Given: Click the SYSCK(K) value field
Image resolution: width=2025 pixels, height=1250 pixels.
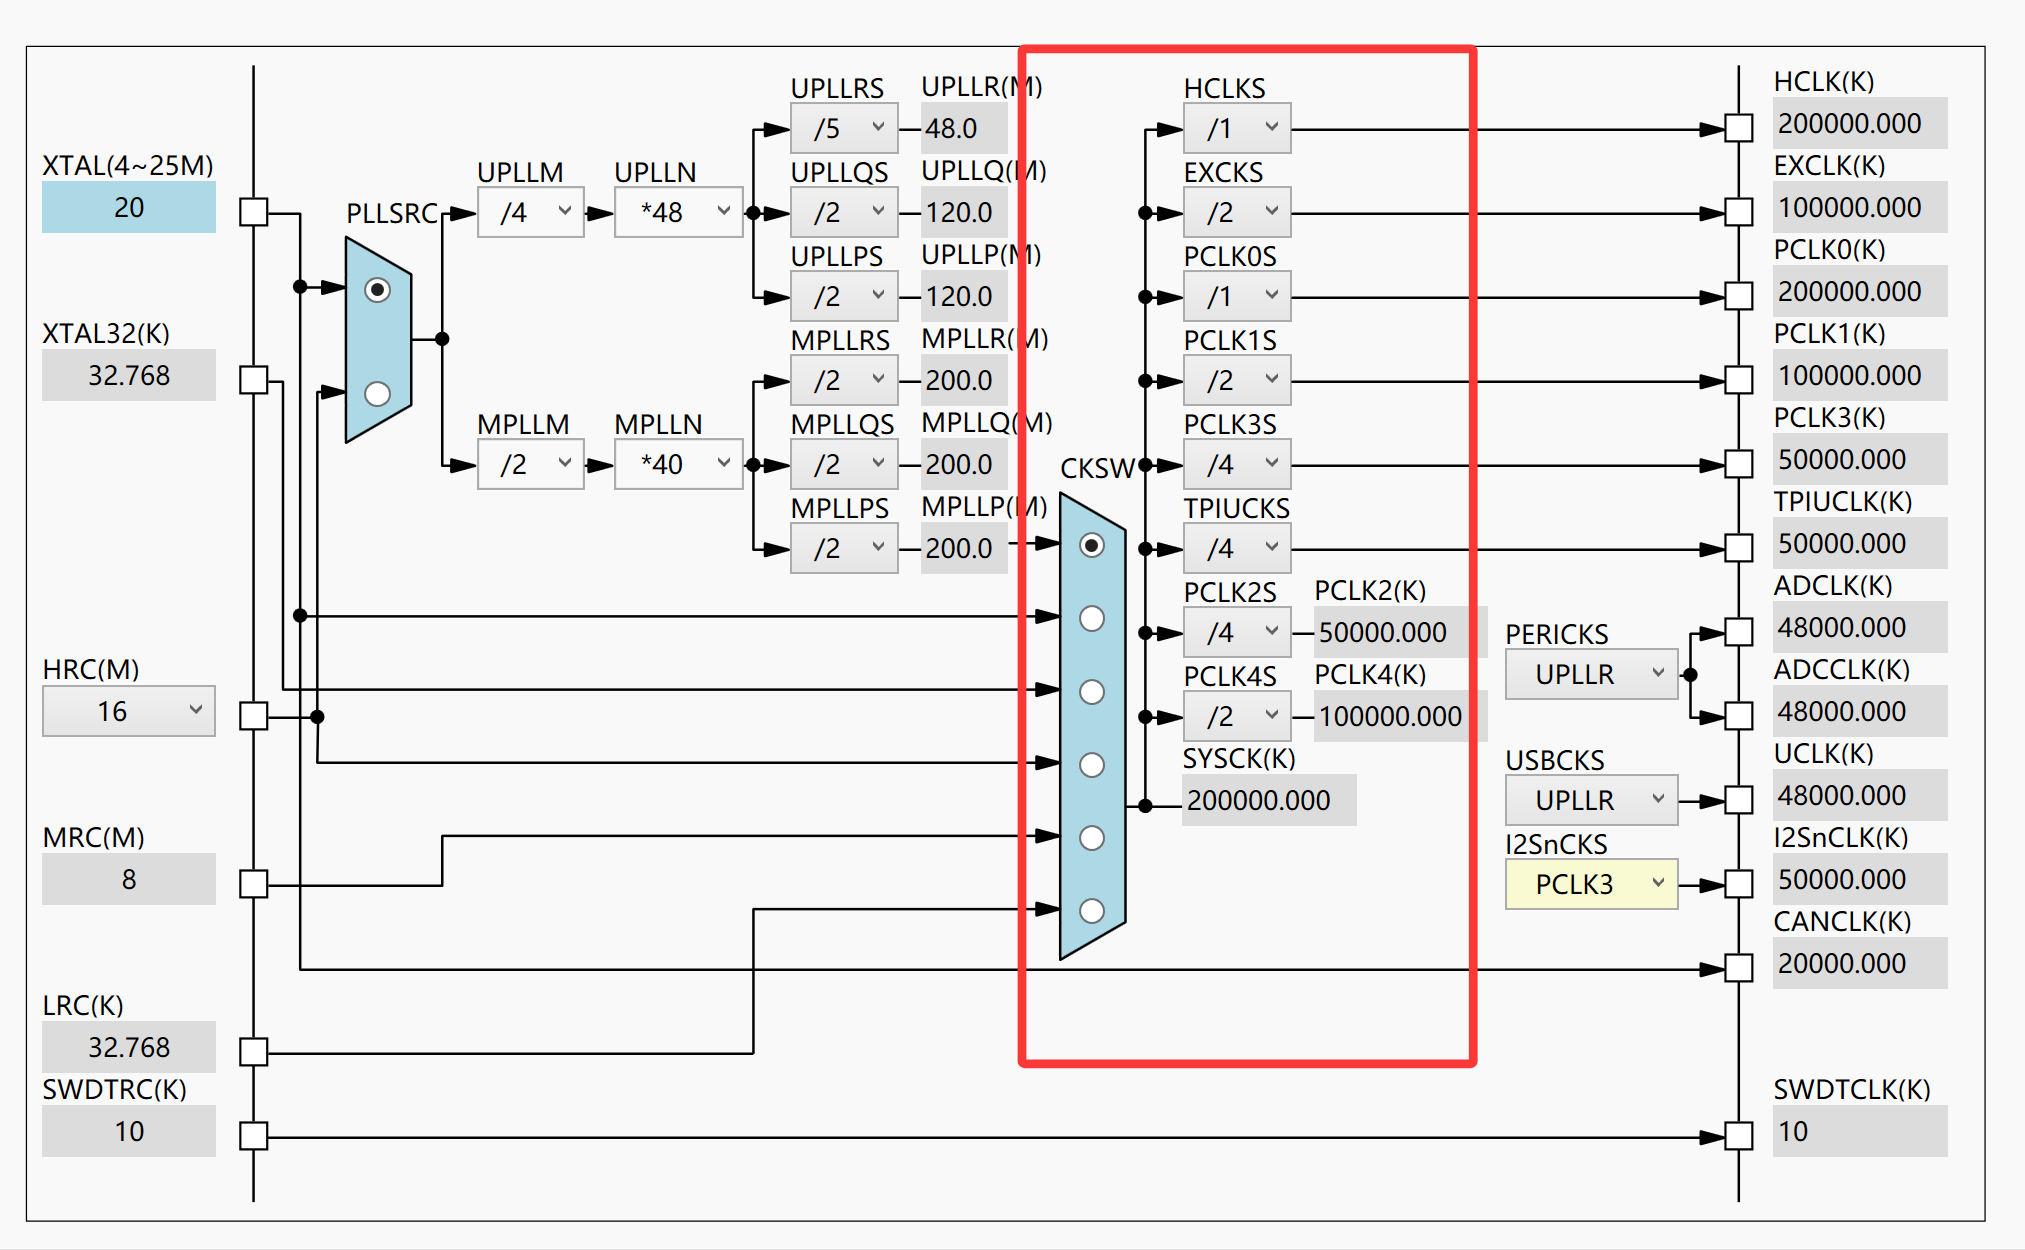Looking at the screenshot, I should pyautogui.click(x=1268, y=800).
